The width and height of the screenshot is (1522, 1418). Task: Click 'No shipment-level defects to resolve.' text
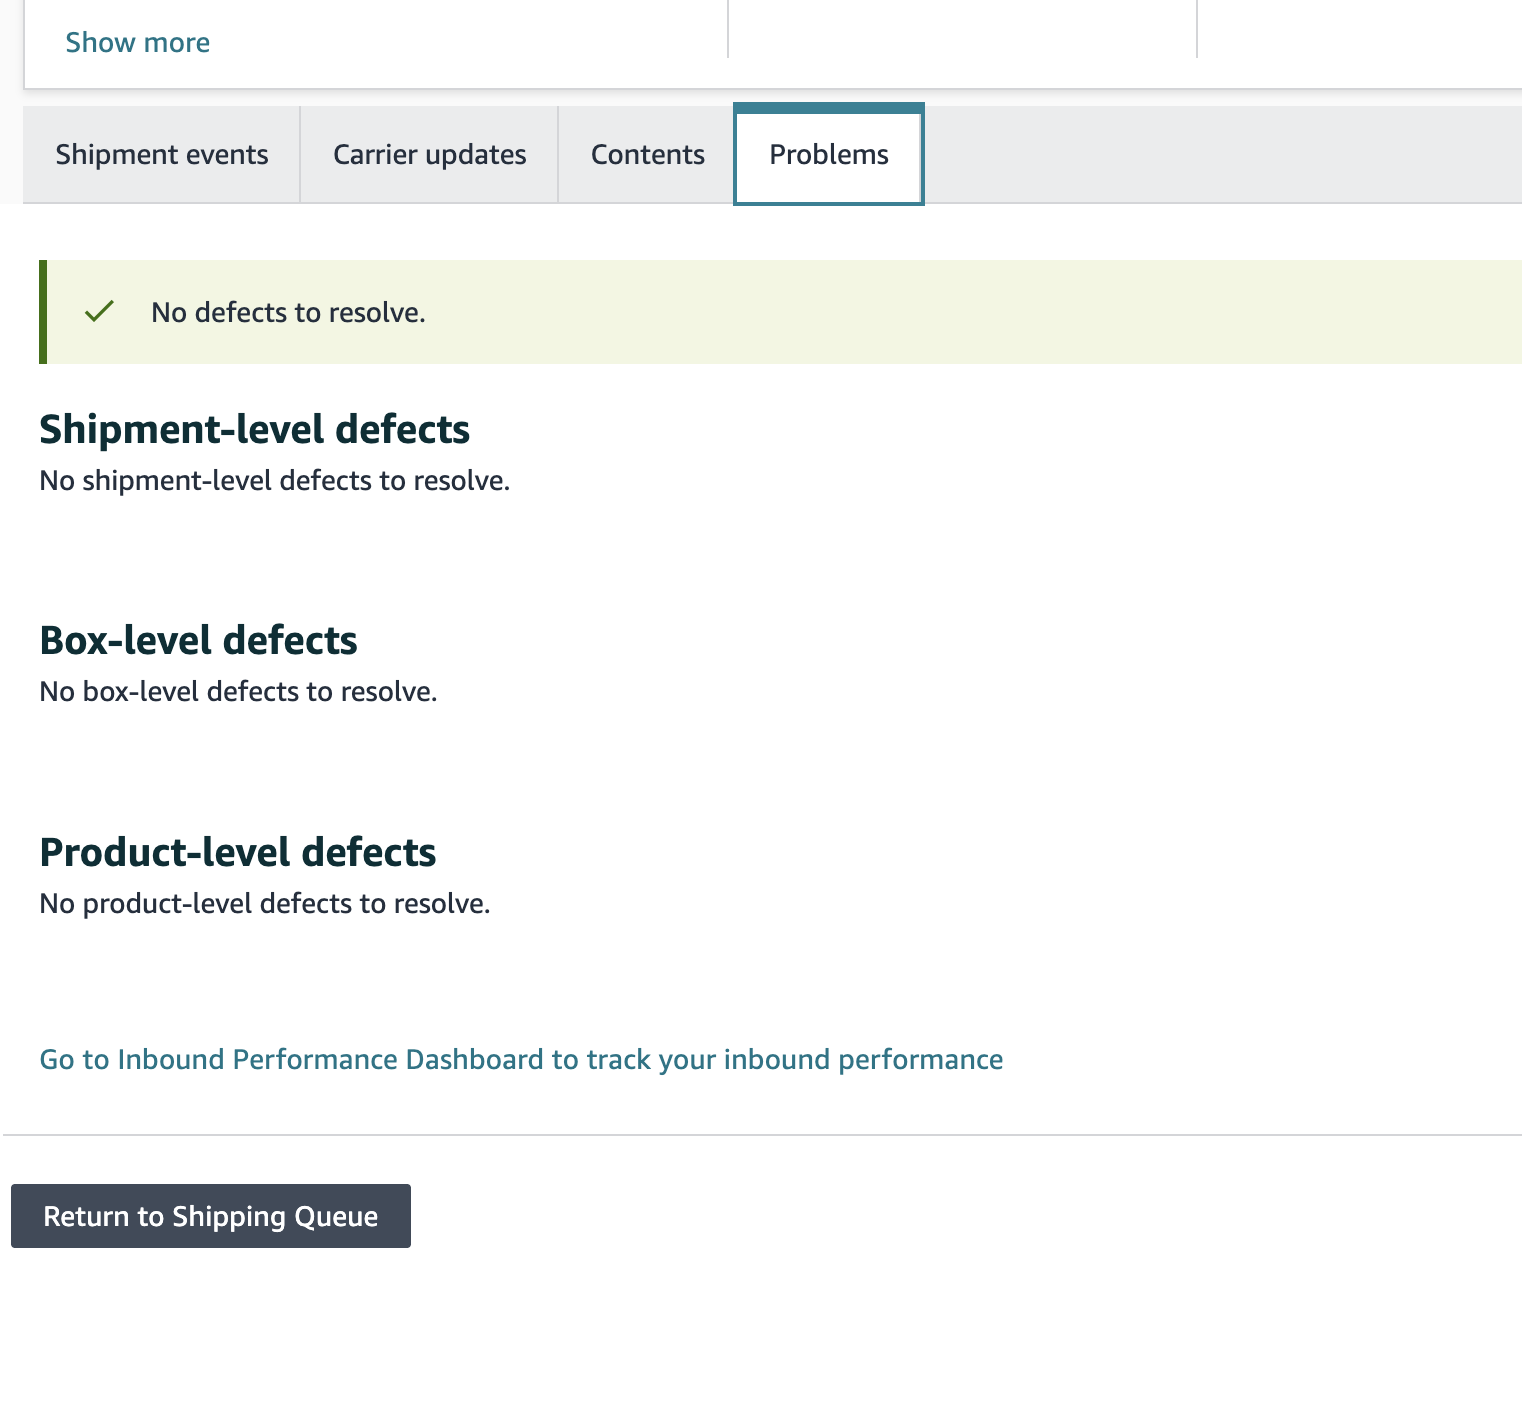(275, 481)
